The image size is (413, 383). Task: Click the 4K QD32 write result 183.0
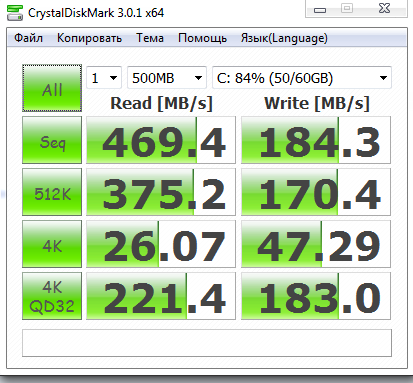tap(316, 296)
